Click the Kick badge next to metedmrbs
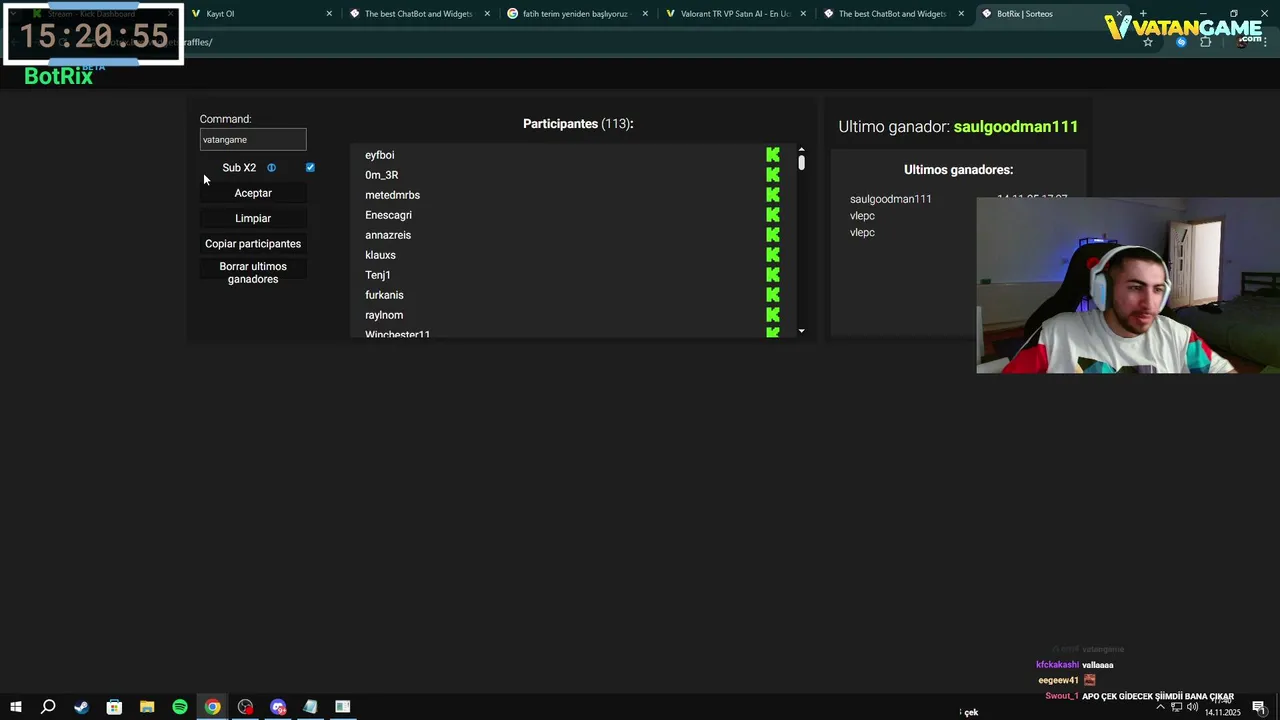 pos(773,195)
